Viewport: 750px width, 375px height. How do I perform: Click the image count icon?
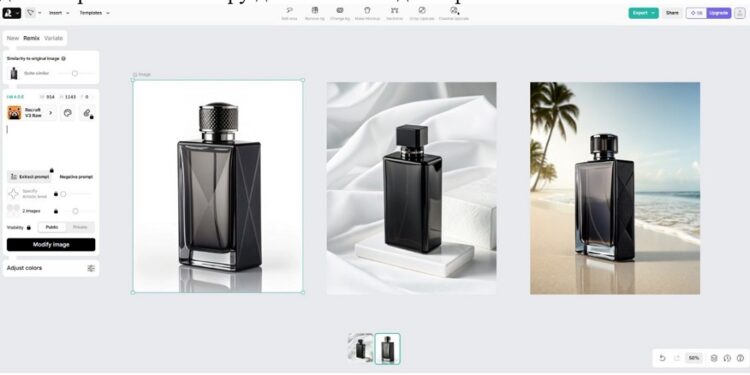[x=14, y=211]
